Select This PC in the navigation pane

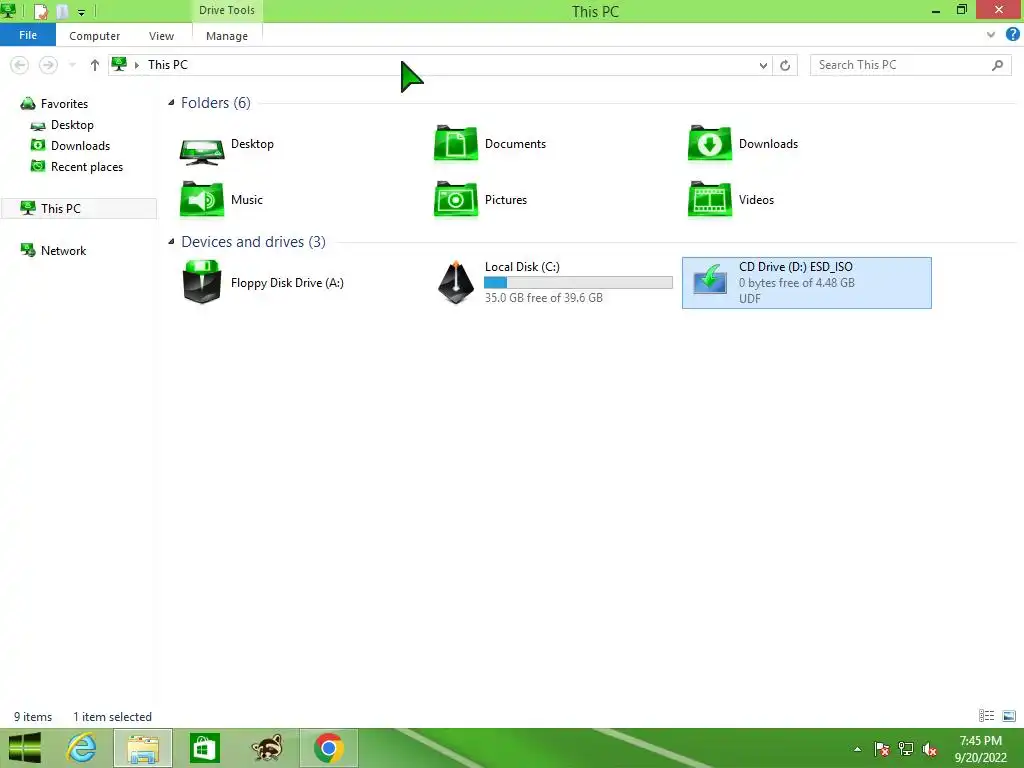78,208
